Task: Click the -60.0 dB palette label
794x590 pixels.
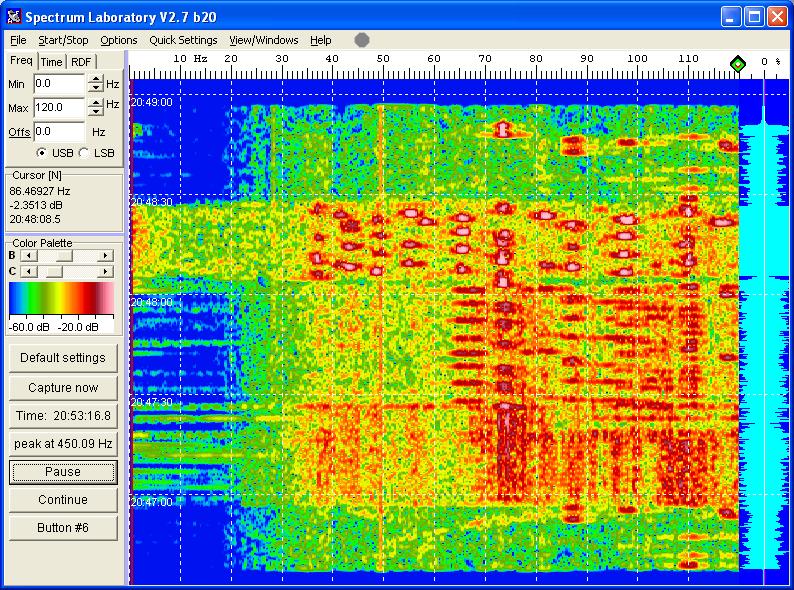Action: tap(29, 327)
